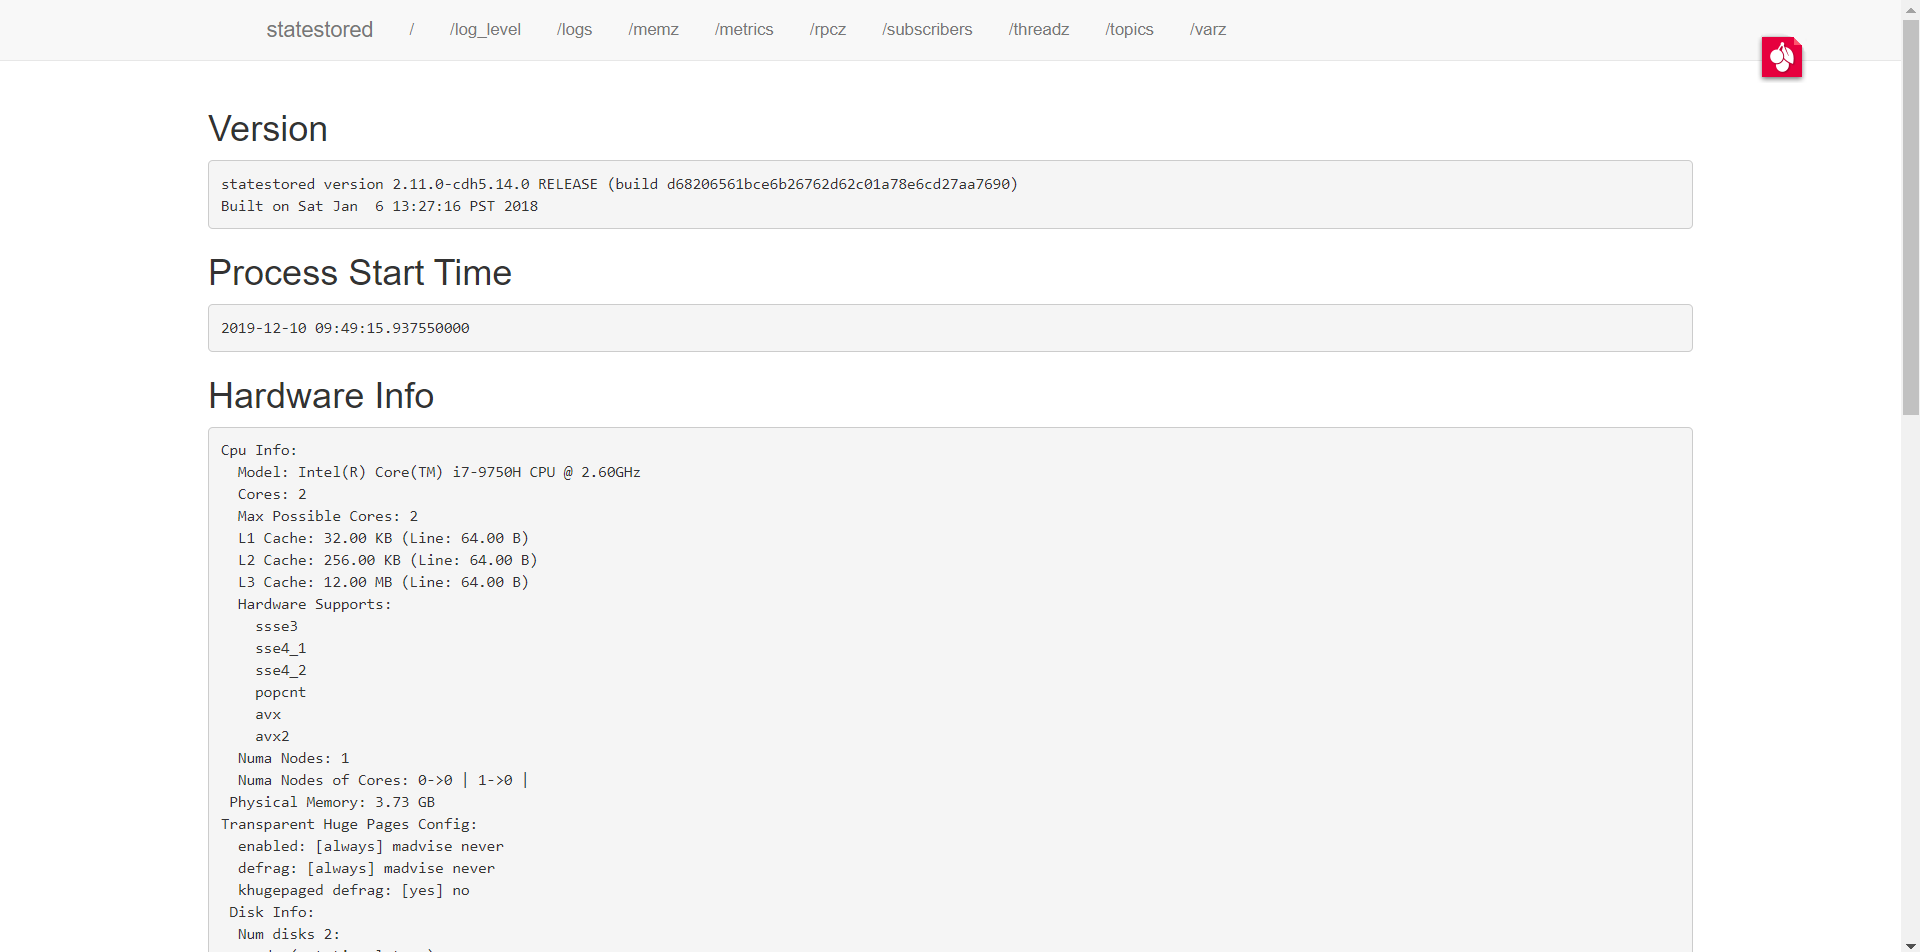This screenshot has height=952, width=1920.
Task: Click the L1 Cache 32.00 KB line
Action: [x=383, y=538]
